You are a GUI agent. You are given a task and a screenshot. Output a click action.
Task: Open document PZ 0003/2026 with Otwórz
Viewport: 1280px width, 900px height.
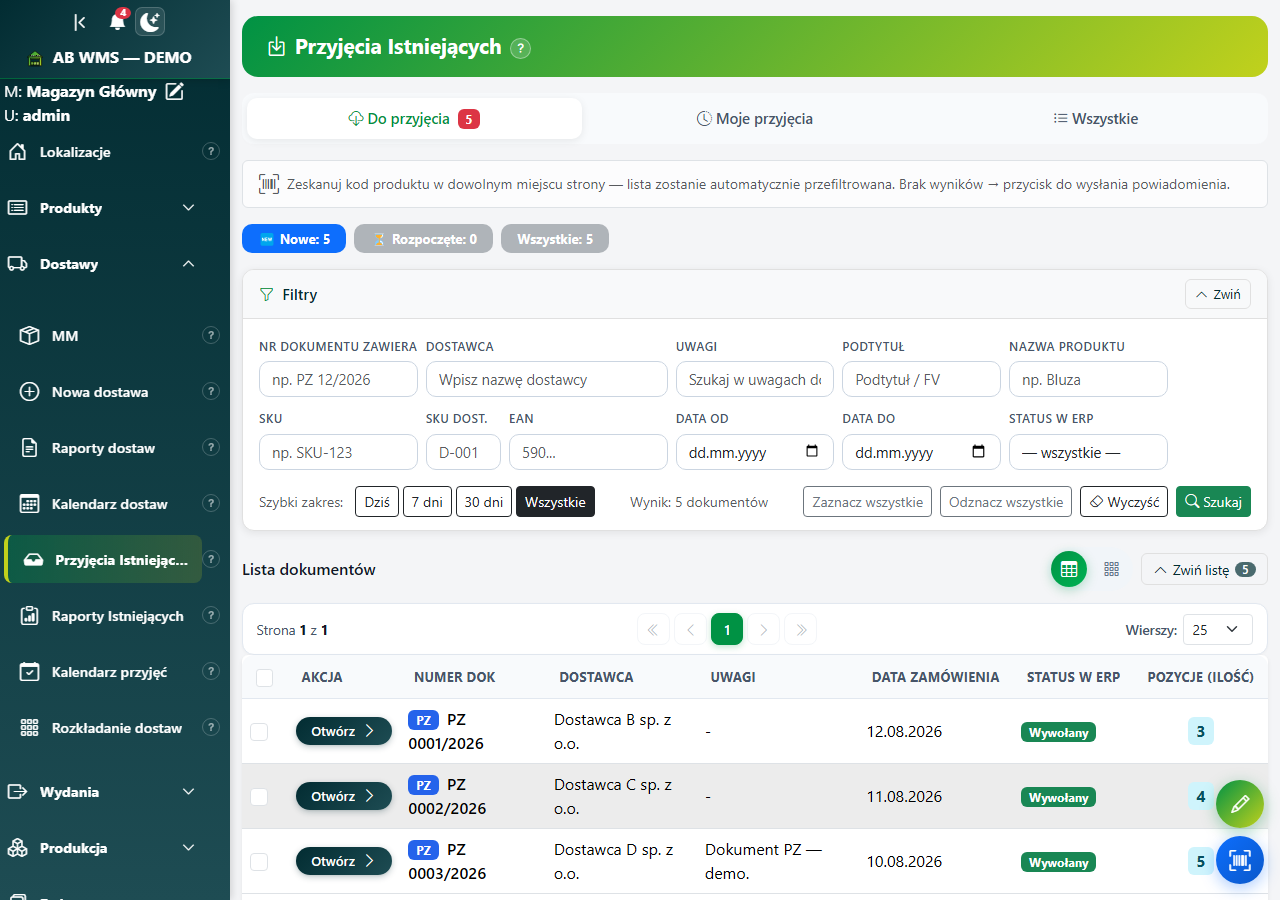pyautogui.click(x=344, y=861)
